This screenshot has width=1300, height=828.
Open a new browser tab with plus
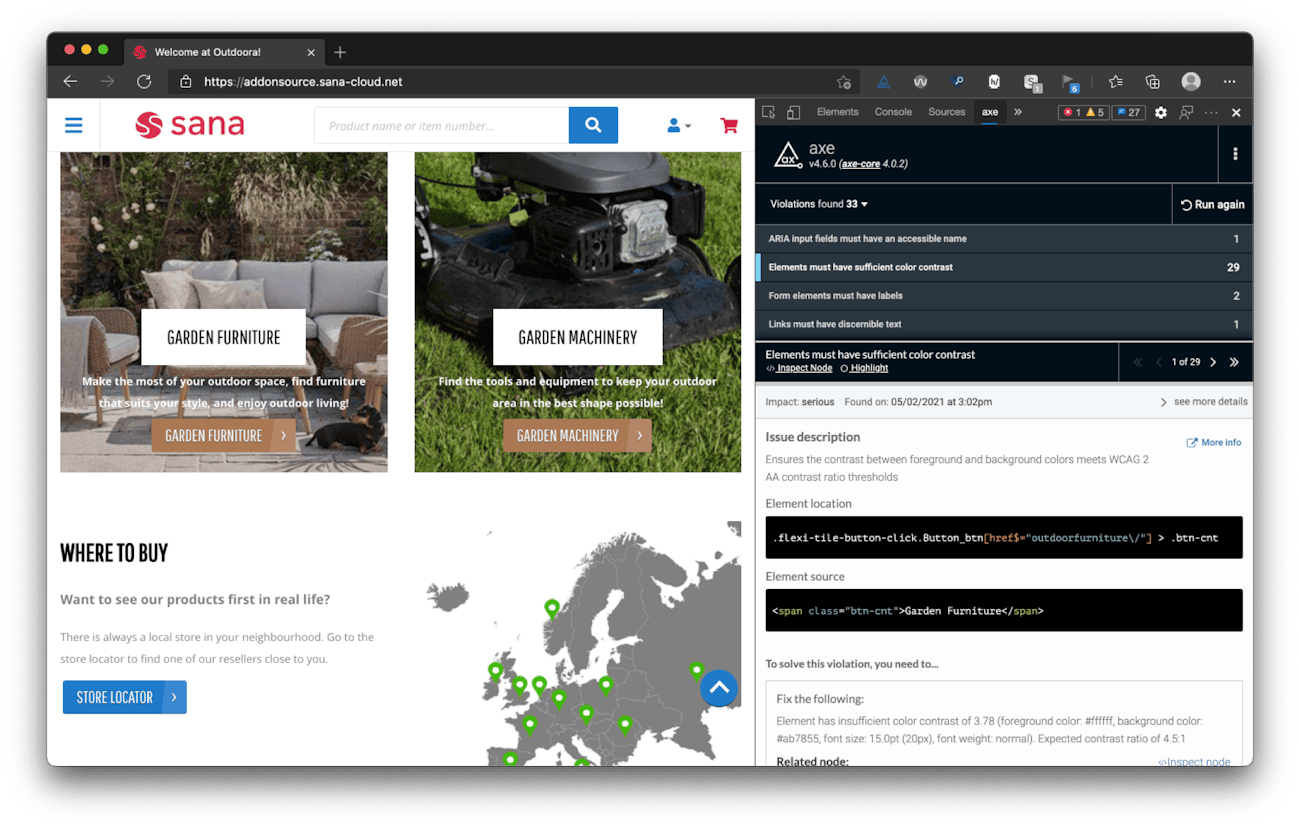pos(340,52)
